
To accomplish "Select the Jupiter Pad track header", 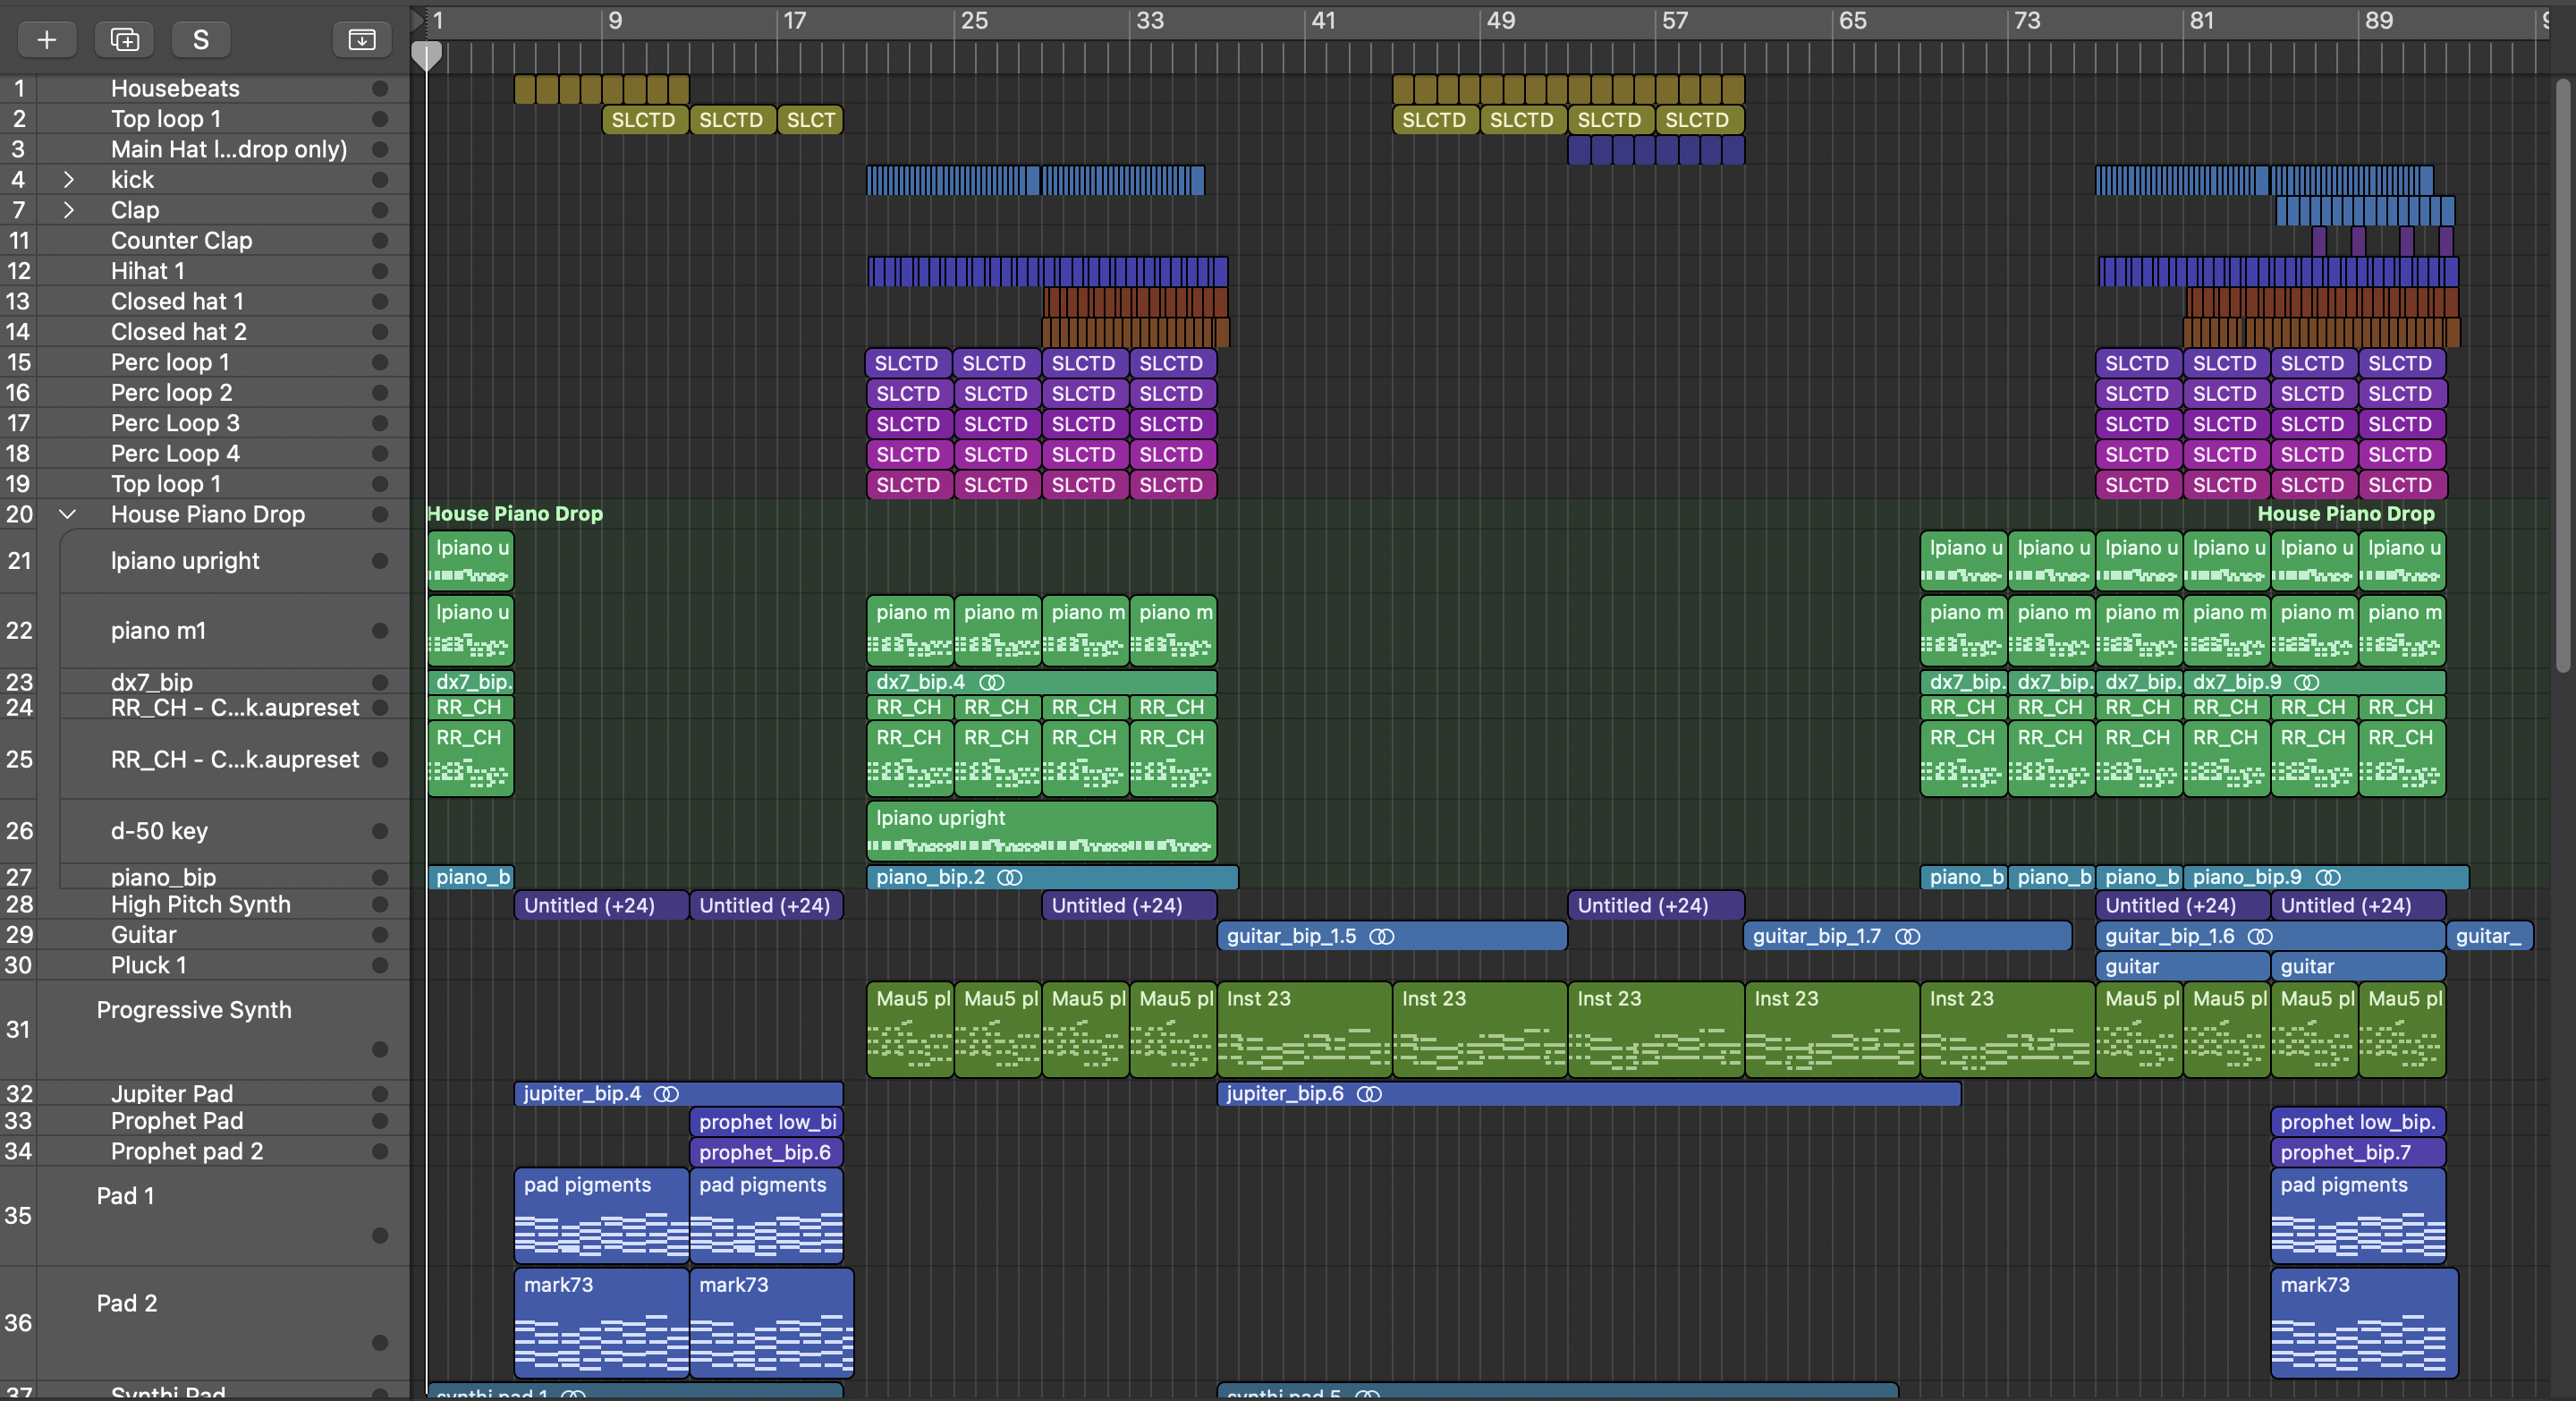I will (x=172, y=1094).
